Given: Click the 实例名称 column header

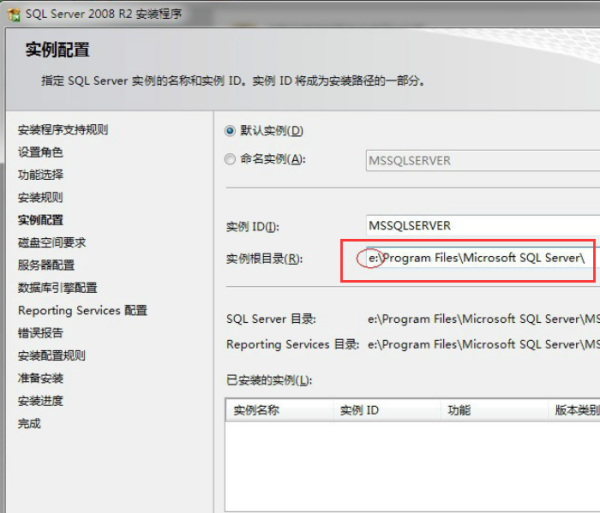Looking at the screenshot, I should tap(280, 410).
